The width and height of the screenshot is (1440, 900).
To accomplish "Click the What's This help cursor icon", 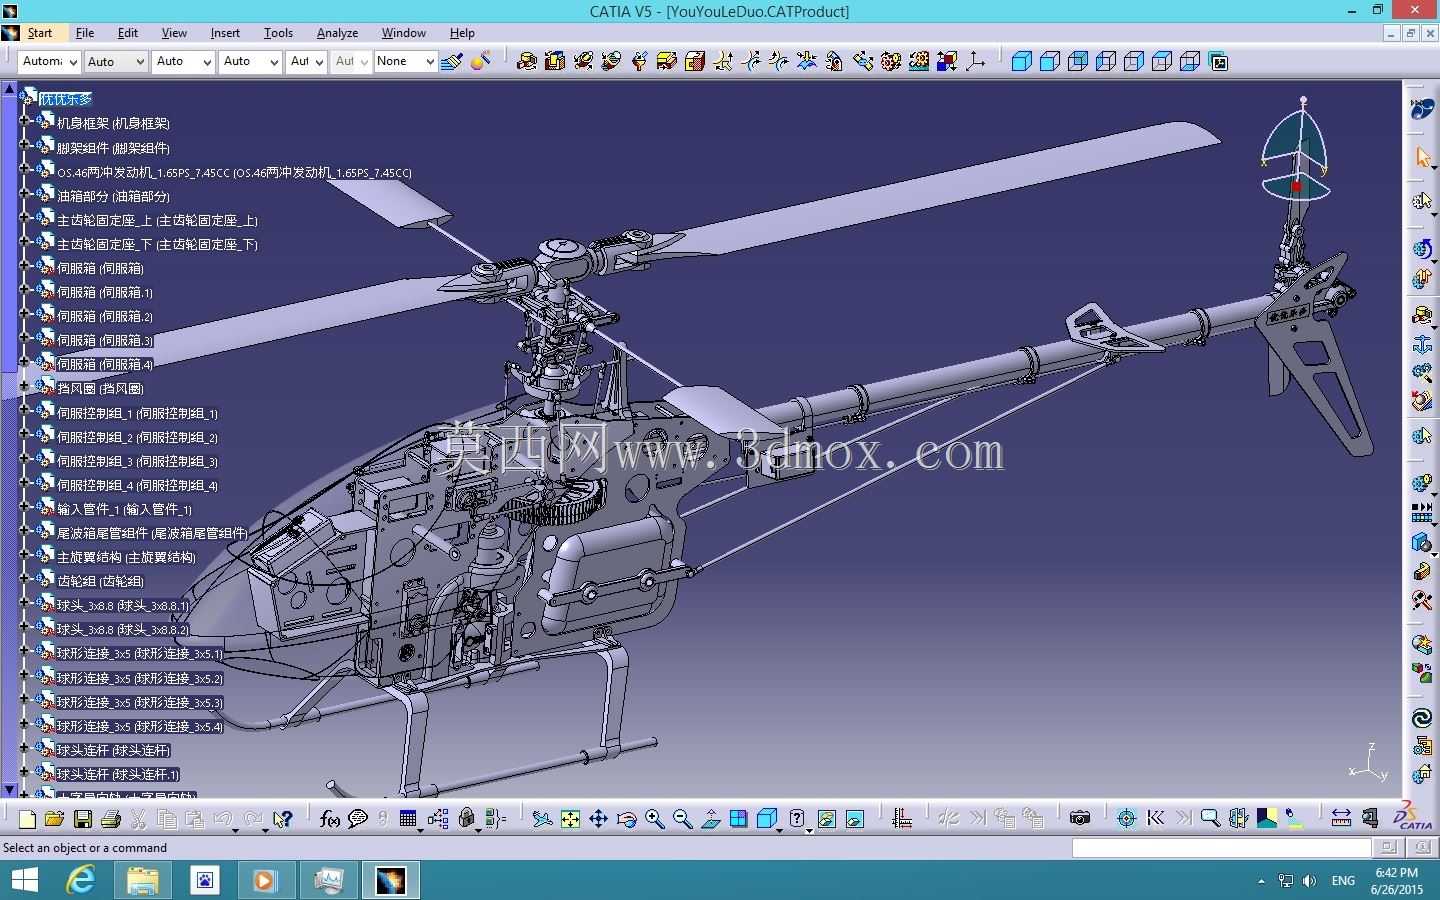I will pyautogui.click(x=283, y=819).
